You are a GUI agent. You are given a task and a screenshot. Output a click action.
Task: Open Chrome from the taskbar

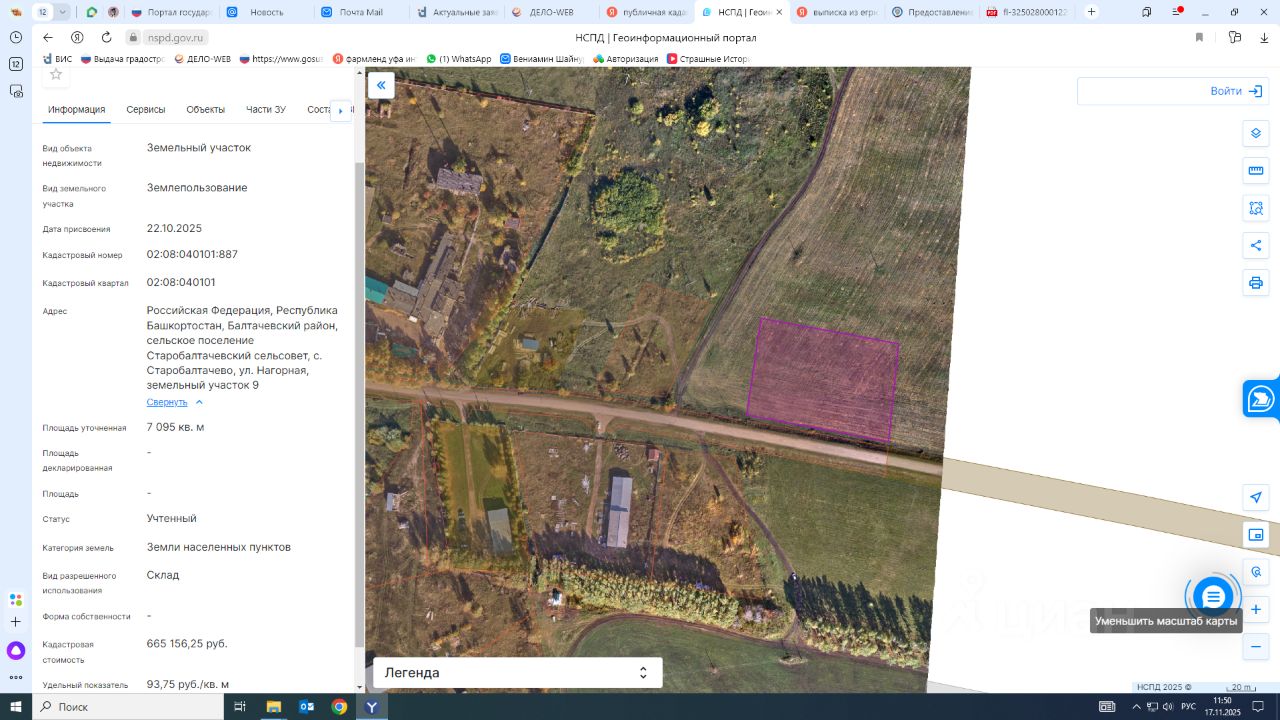pos(339,707)
